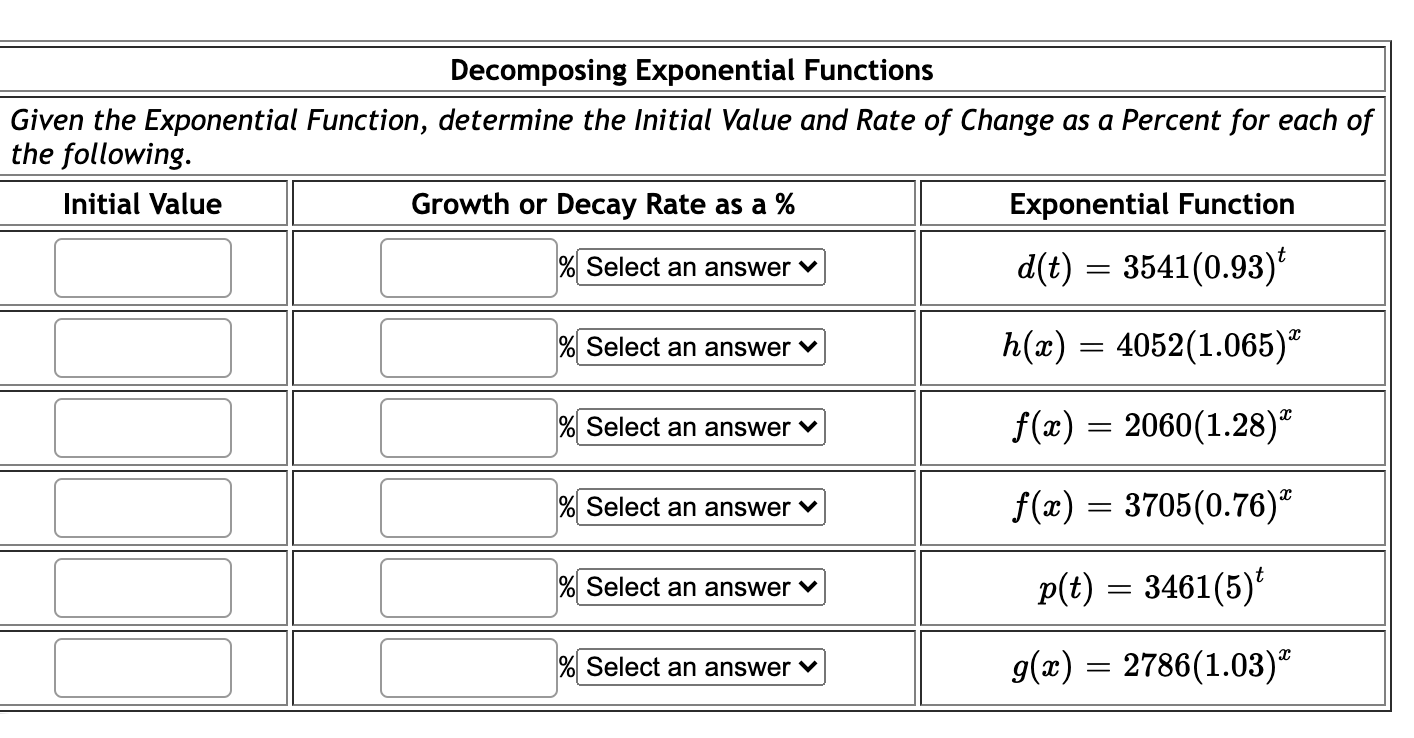
Task: Open the answer dropdown for f(x) = 3705(0.76)^x
Action: point(700,507)
